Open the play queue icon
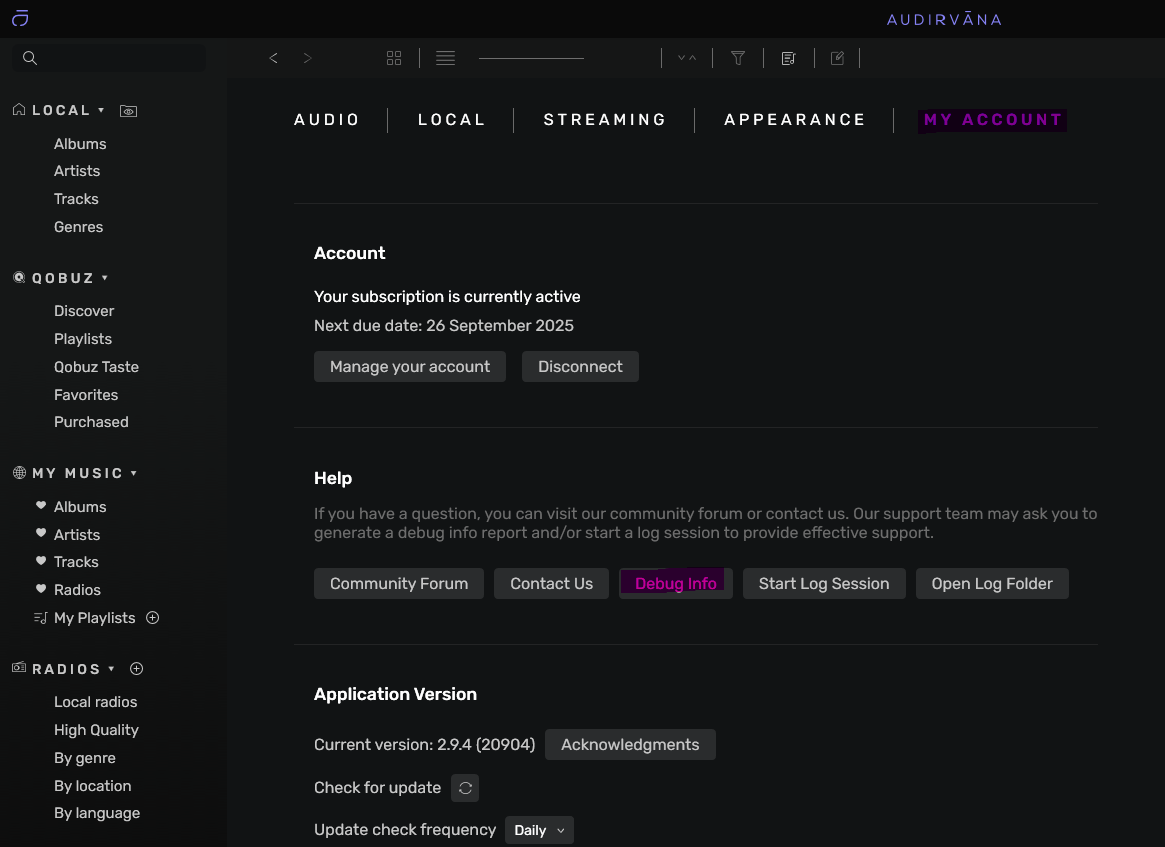 (788, 57)
